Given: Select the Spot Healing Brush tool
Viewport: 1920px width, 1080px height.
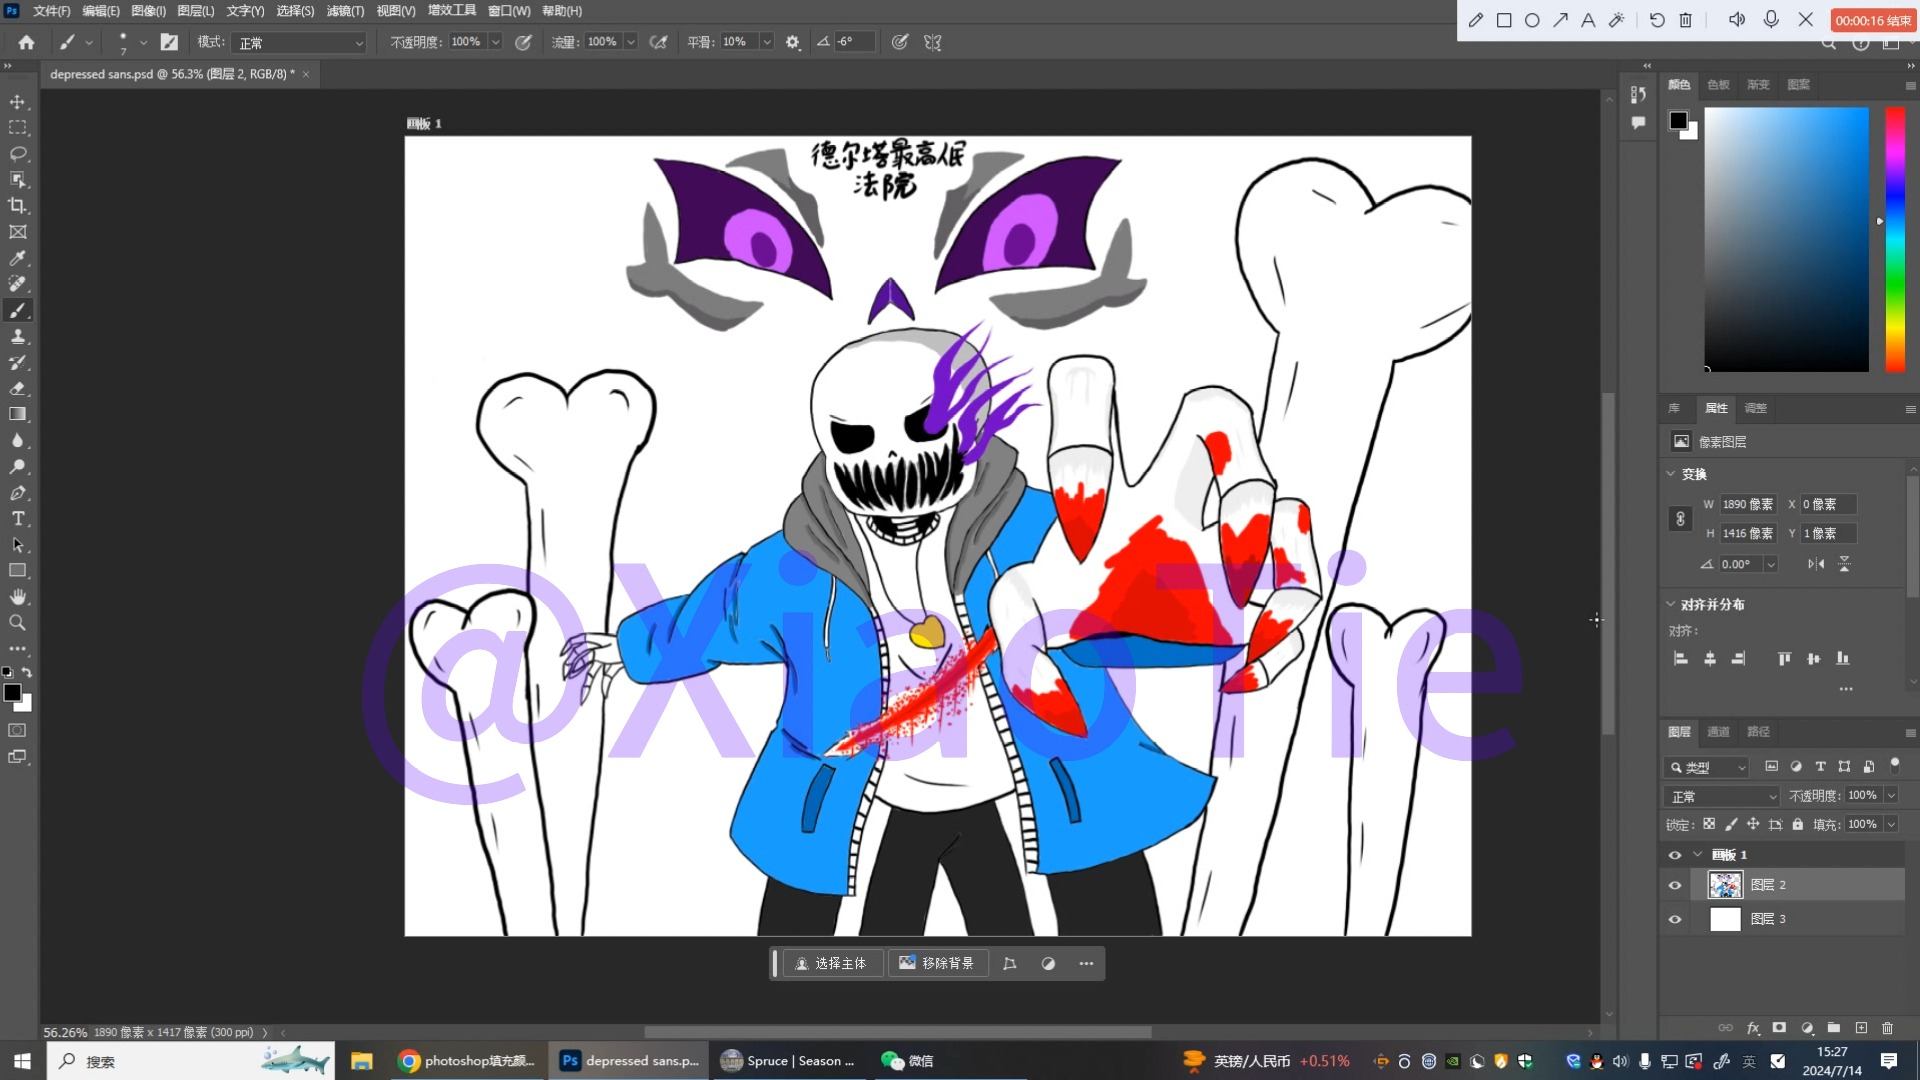Looking at the screenshot, I should pyautogui.click(x=18, y=284).
